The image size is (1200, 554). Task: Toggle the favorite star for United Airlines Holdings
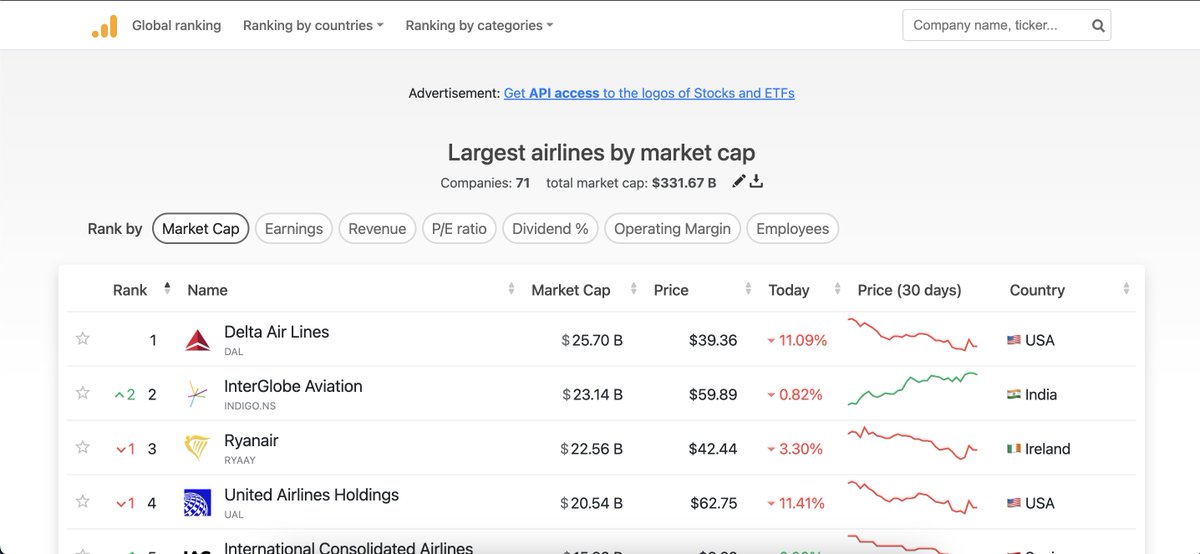coord(83,501)
